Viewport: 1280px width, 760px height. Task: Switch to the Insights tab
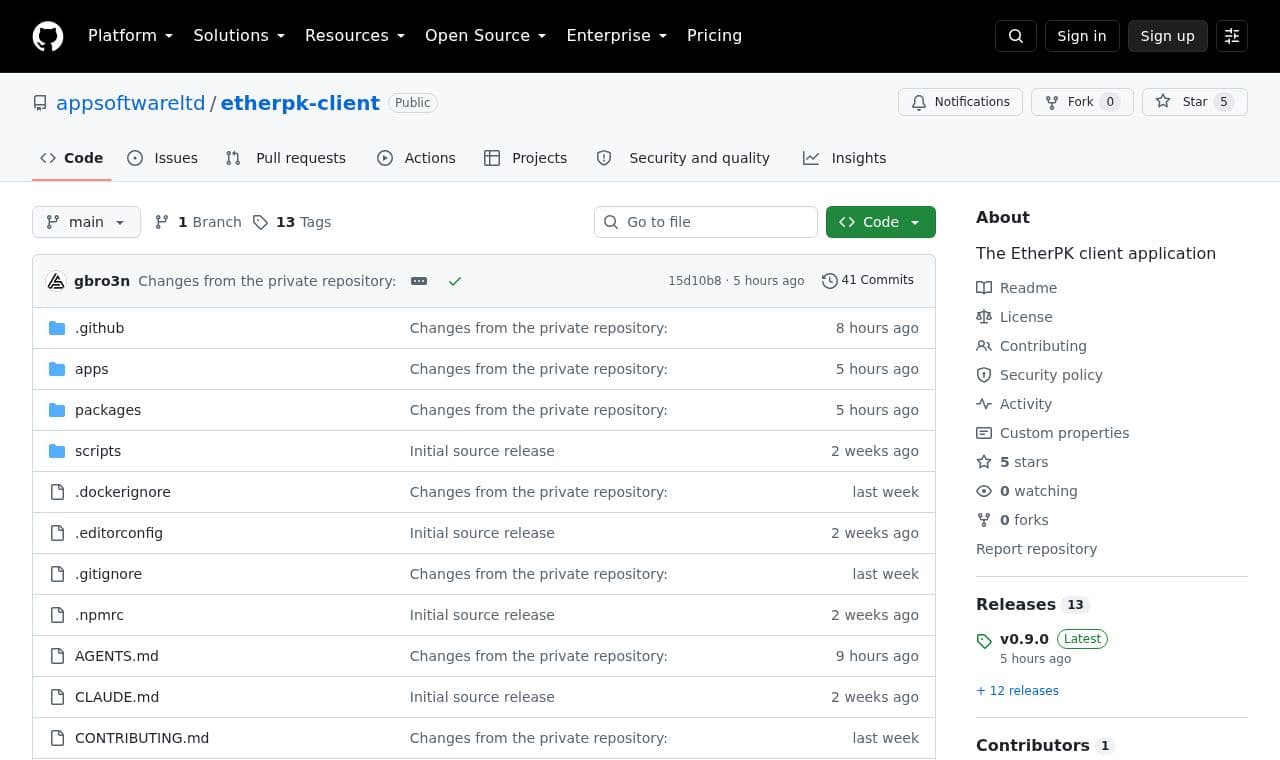pos(845,158)
